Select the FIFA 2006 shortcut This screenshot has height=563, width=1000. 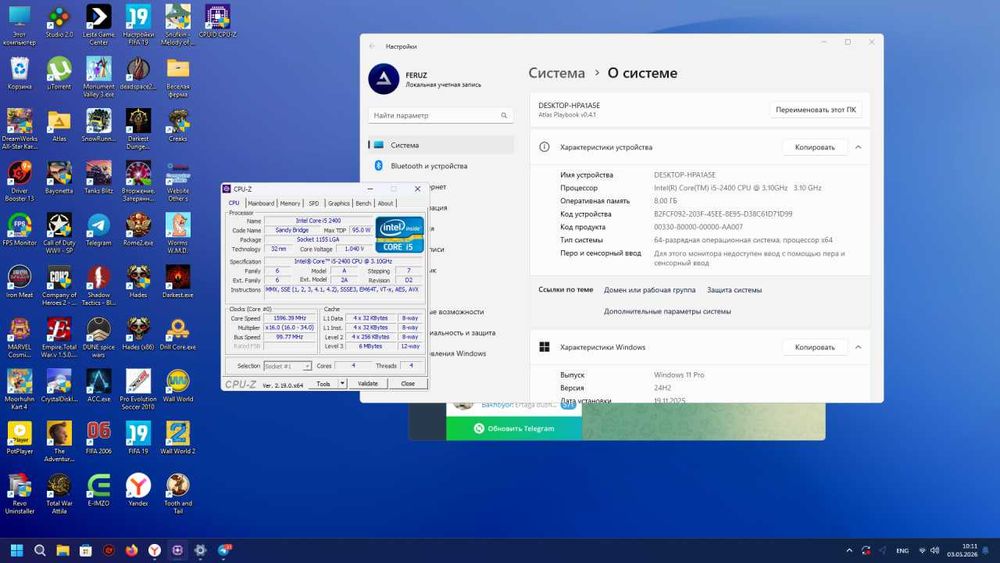(98, 438)
